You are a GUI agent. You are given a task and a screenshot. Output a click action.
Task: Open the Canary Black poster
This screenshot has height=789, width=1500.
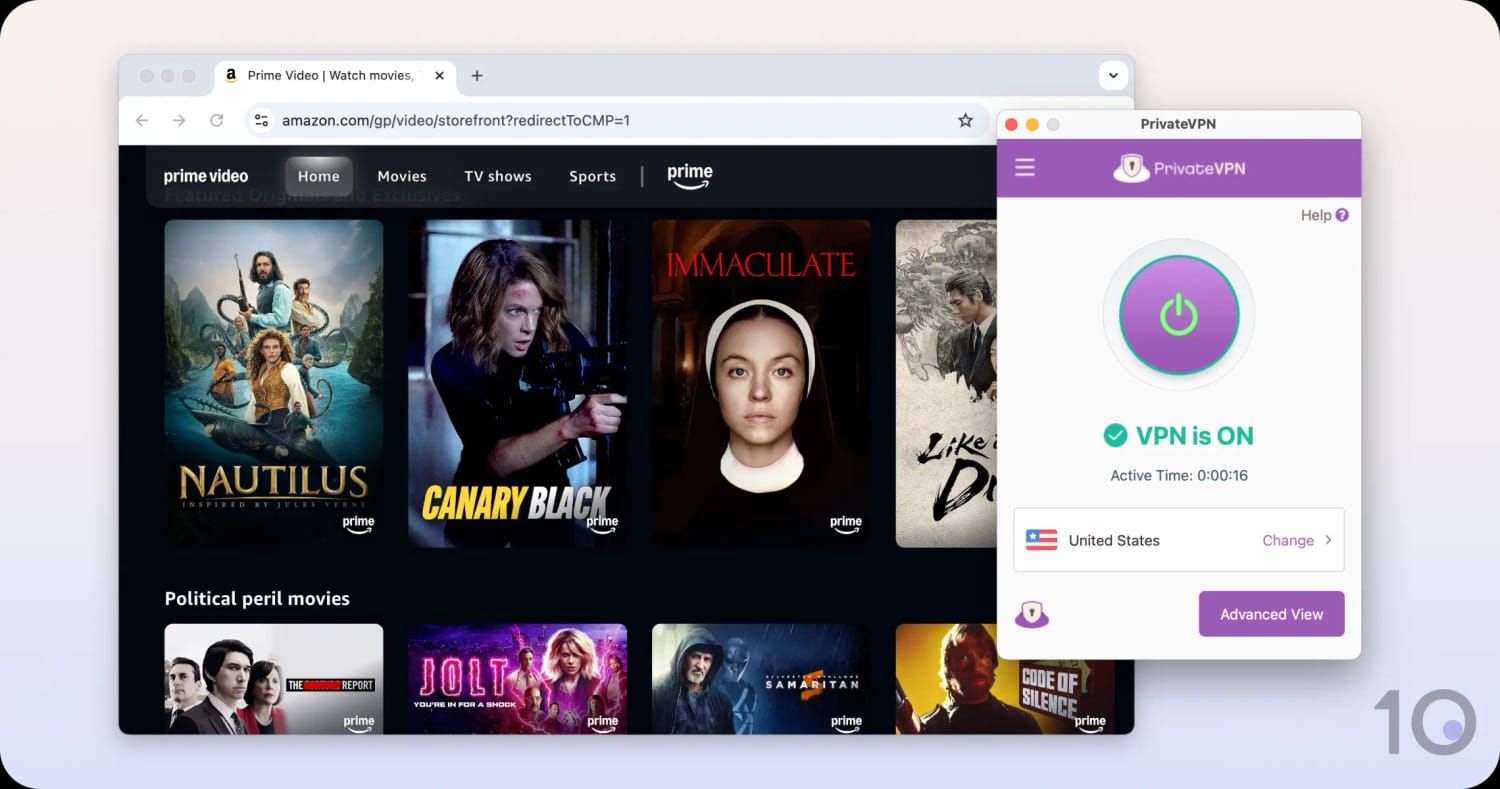point(518,383)
